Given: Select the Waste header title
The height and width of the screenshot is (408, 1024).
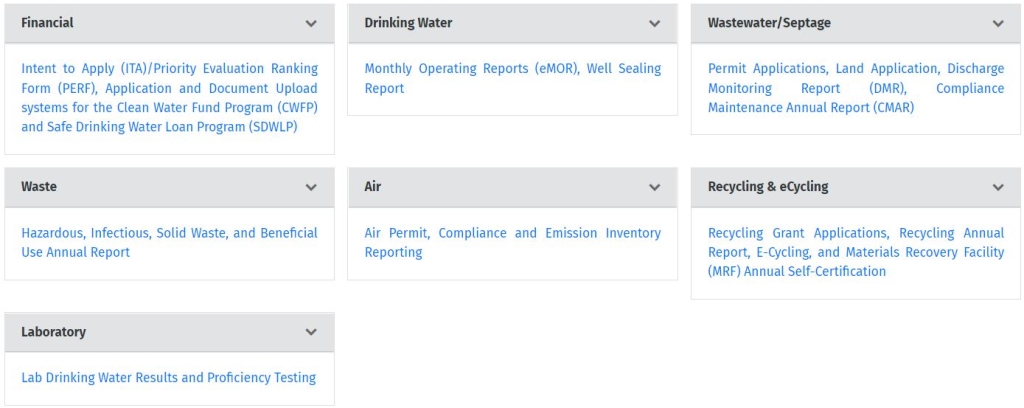Looking at the screenshot, I should pyautogui.click(x=39, y=187).
